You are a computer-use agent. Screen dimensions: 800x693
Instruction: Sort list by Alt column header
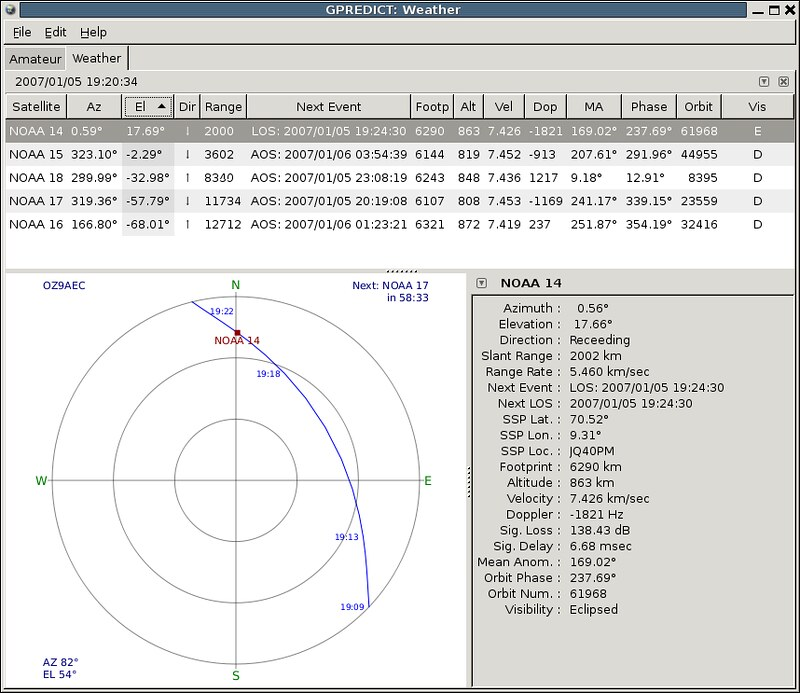coord(468,107)
